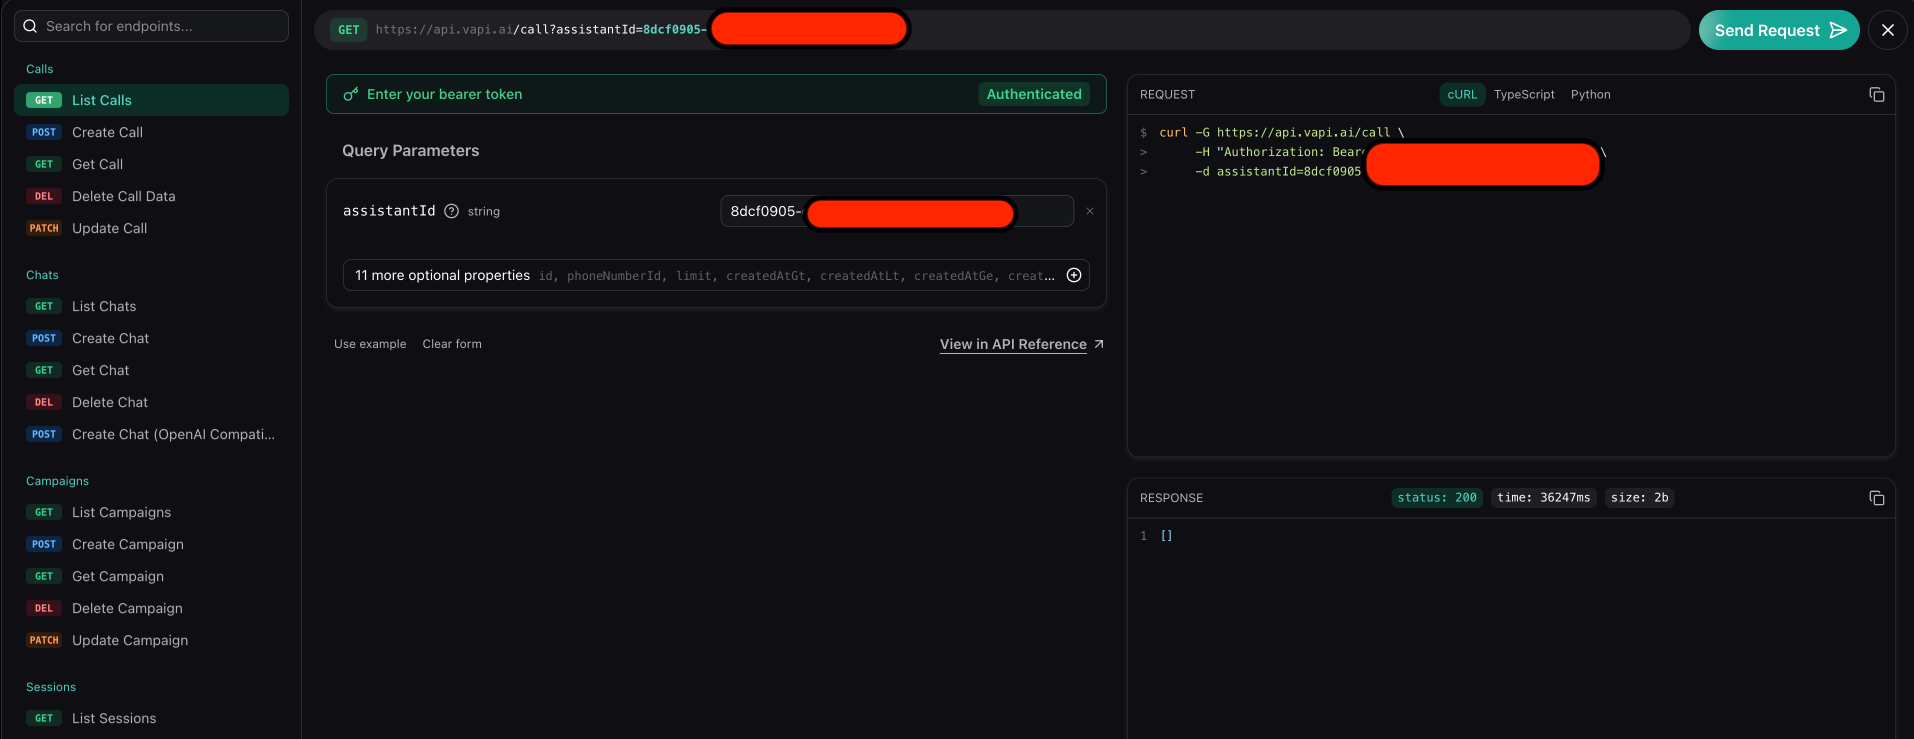Click the Chats section heading
This screenshot has height=739, width=1914.
tap(42, 275)
